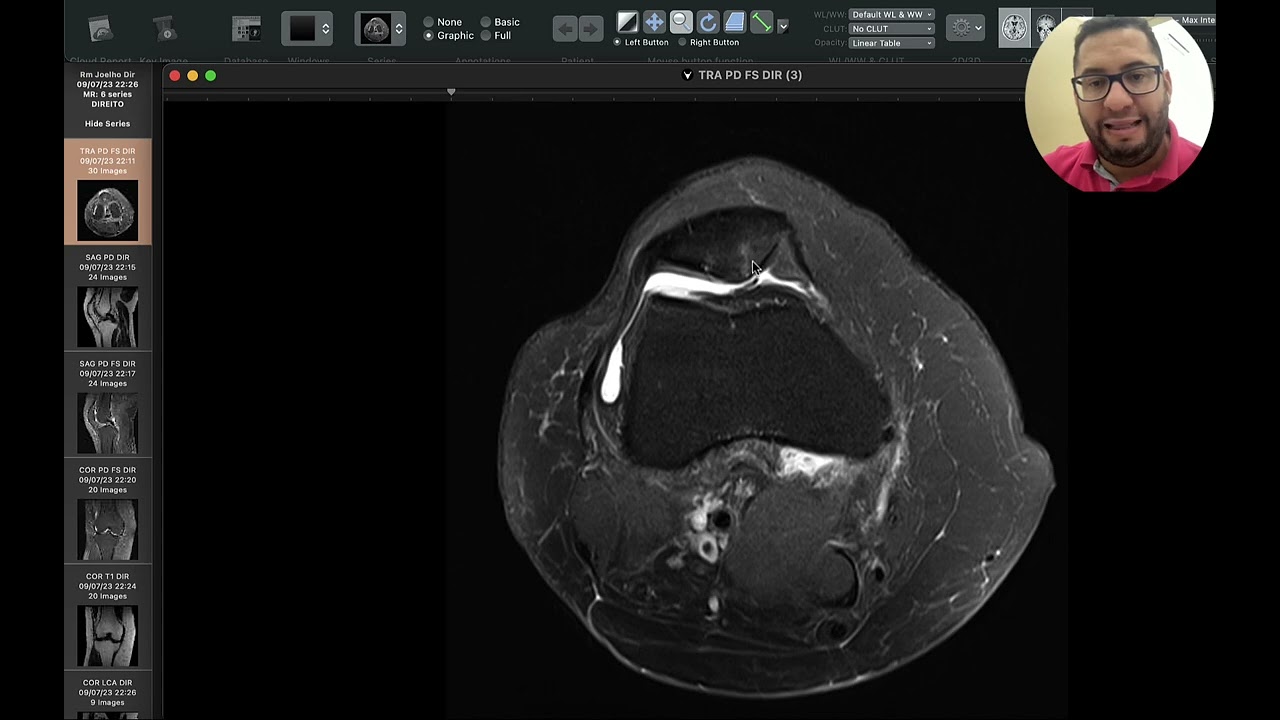Open the Default WL & WW dropdown
Viewport: 1280px width, 720px height.
(891, 15)
